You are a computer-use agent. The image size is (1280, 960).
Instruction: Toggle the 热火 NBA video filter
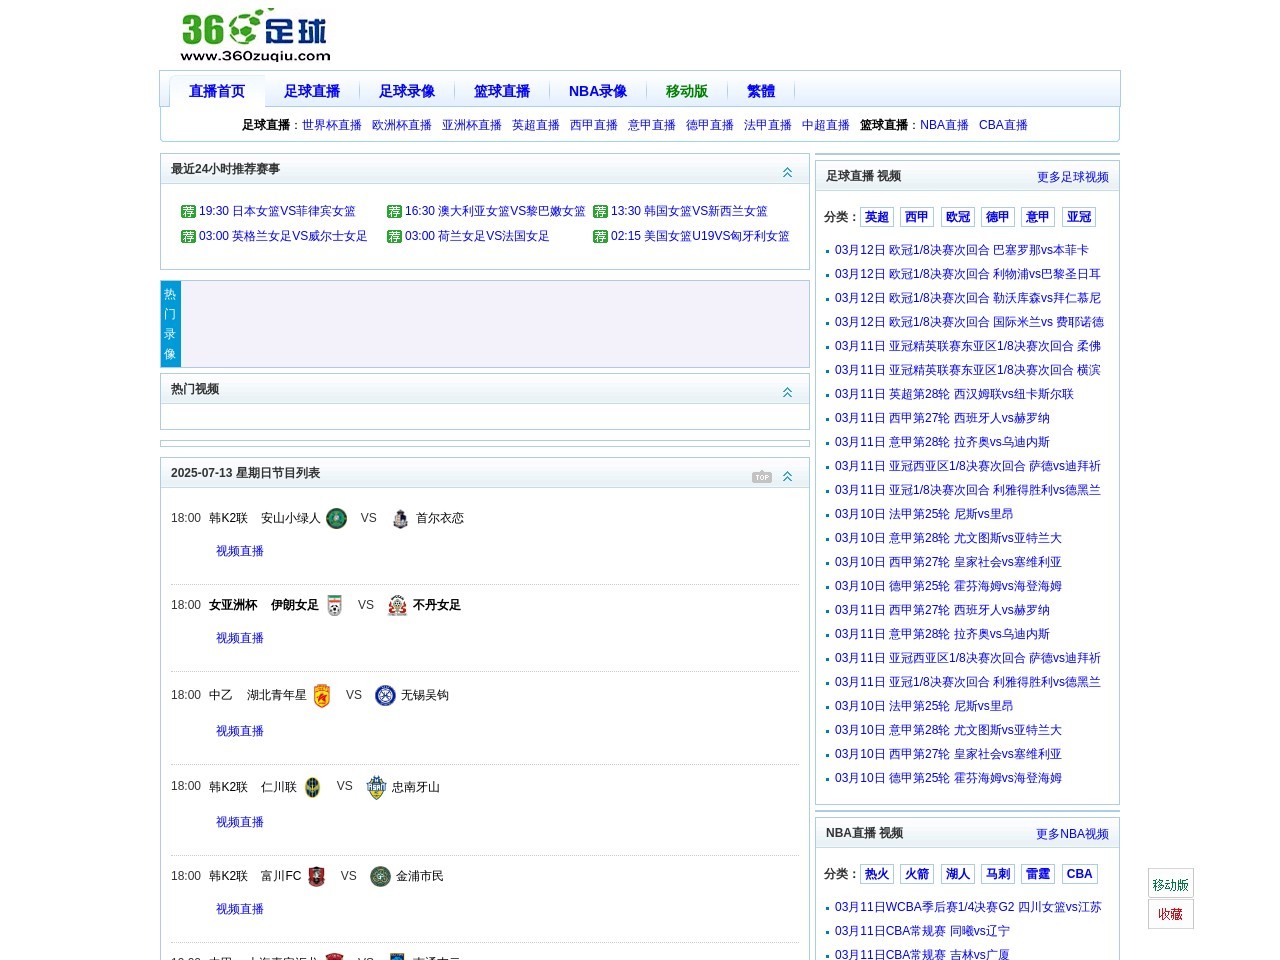point(877,873)
